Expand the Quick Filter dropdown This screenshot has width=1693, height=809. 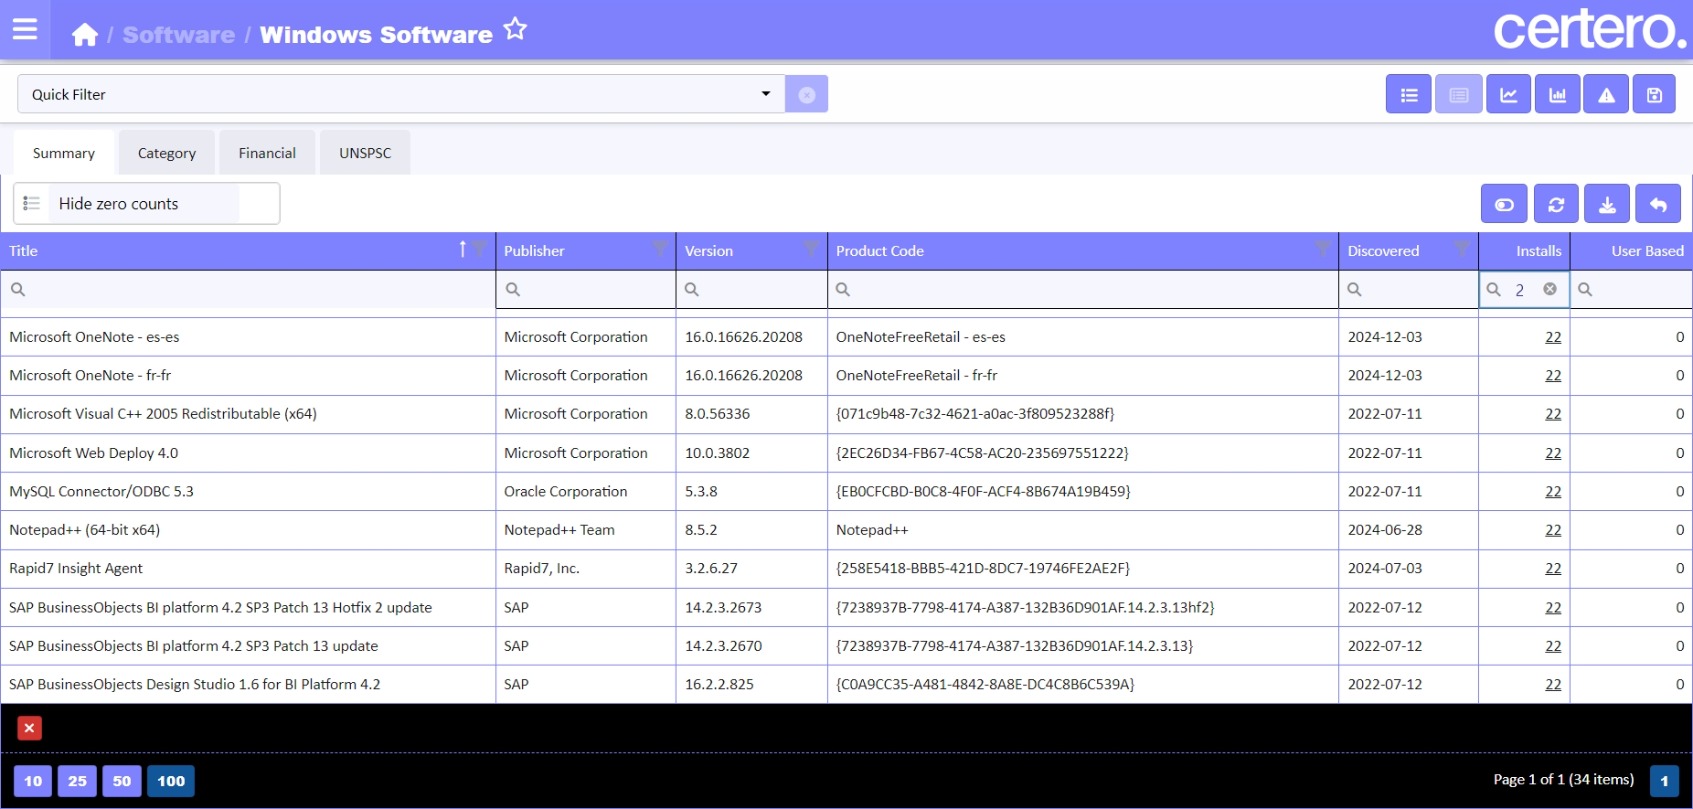tap(766, 94)
